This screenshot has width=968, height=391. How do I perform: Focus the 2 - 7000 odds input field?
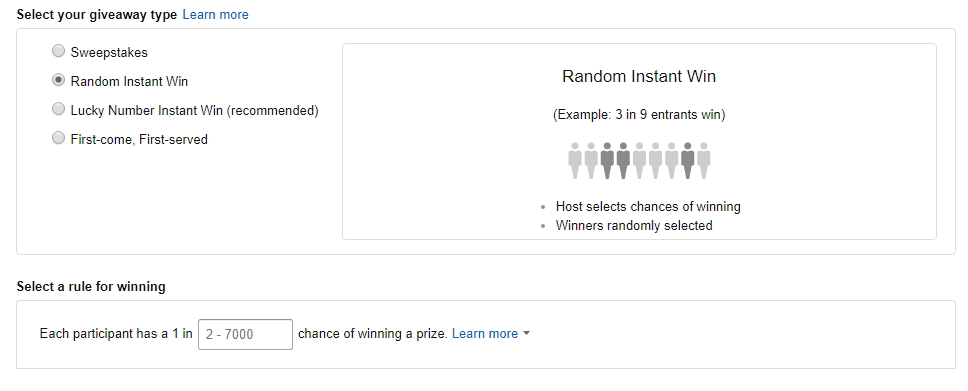[x=245, y=334]
